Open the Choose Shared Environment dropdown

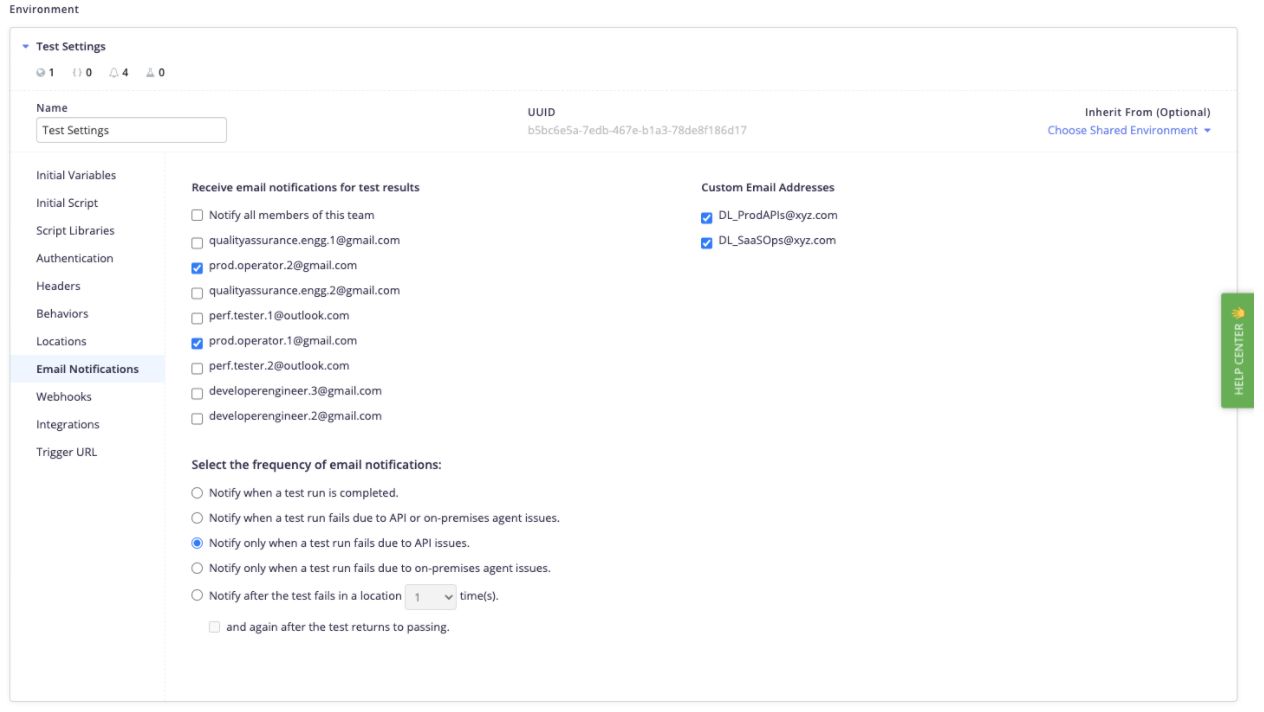pos(1129,130)
